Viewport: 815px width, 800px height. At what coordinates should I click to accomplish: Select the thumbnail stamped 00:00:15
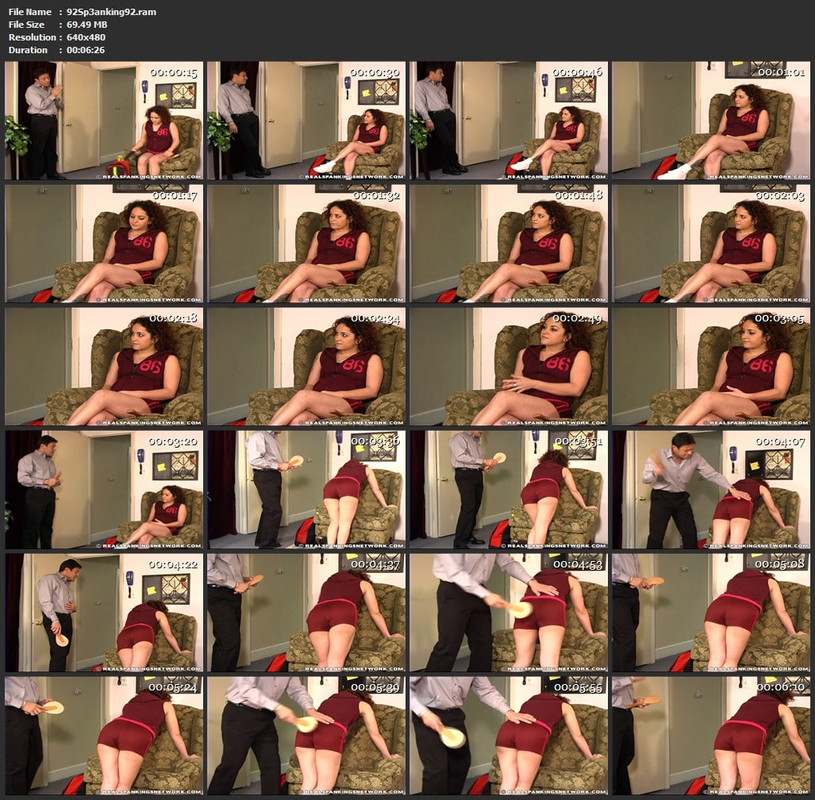[104, 121]
